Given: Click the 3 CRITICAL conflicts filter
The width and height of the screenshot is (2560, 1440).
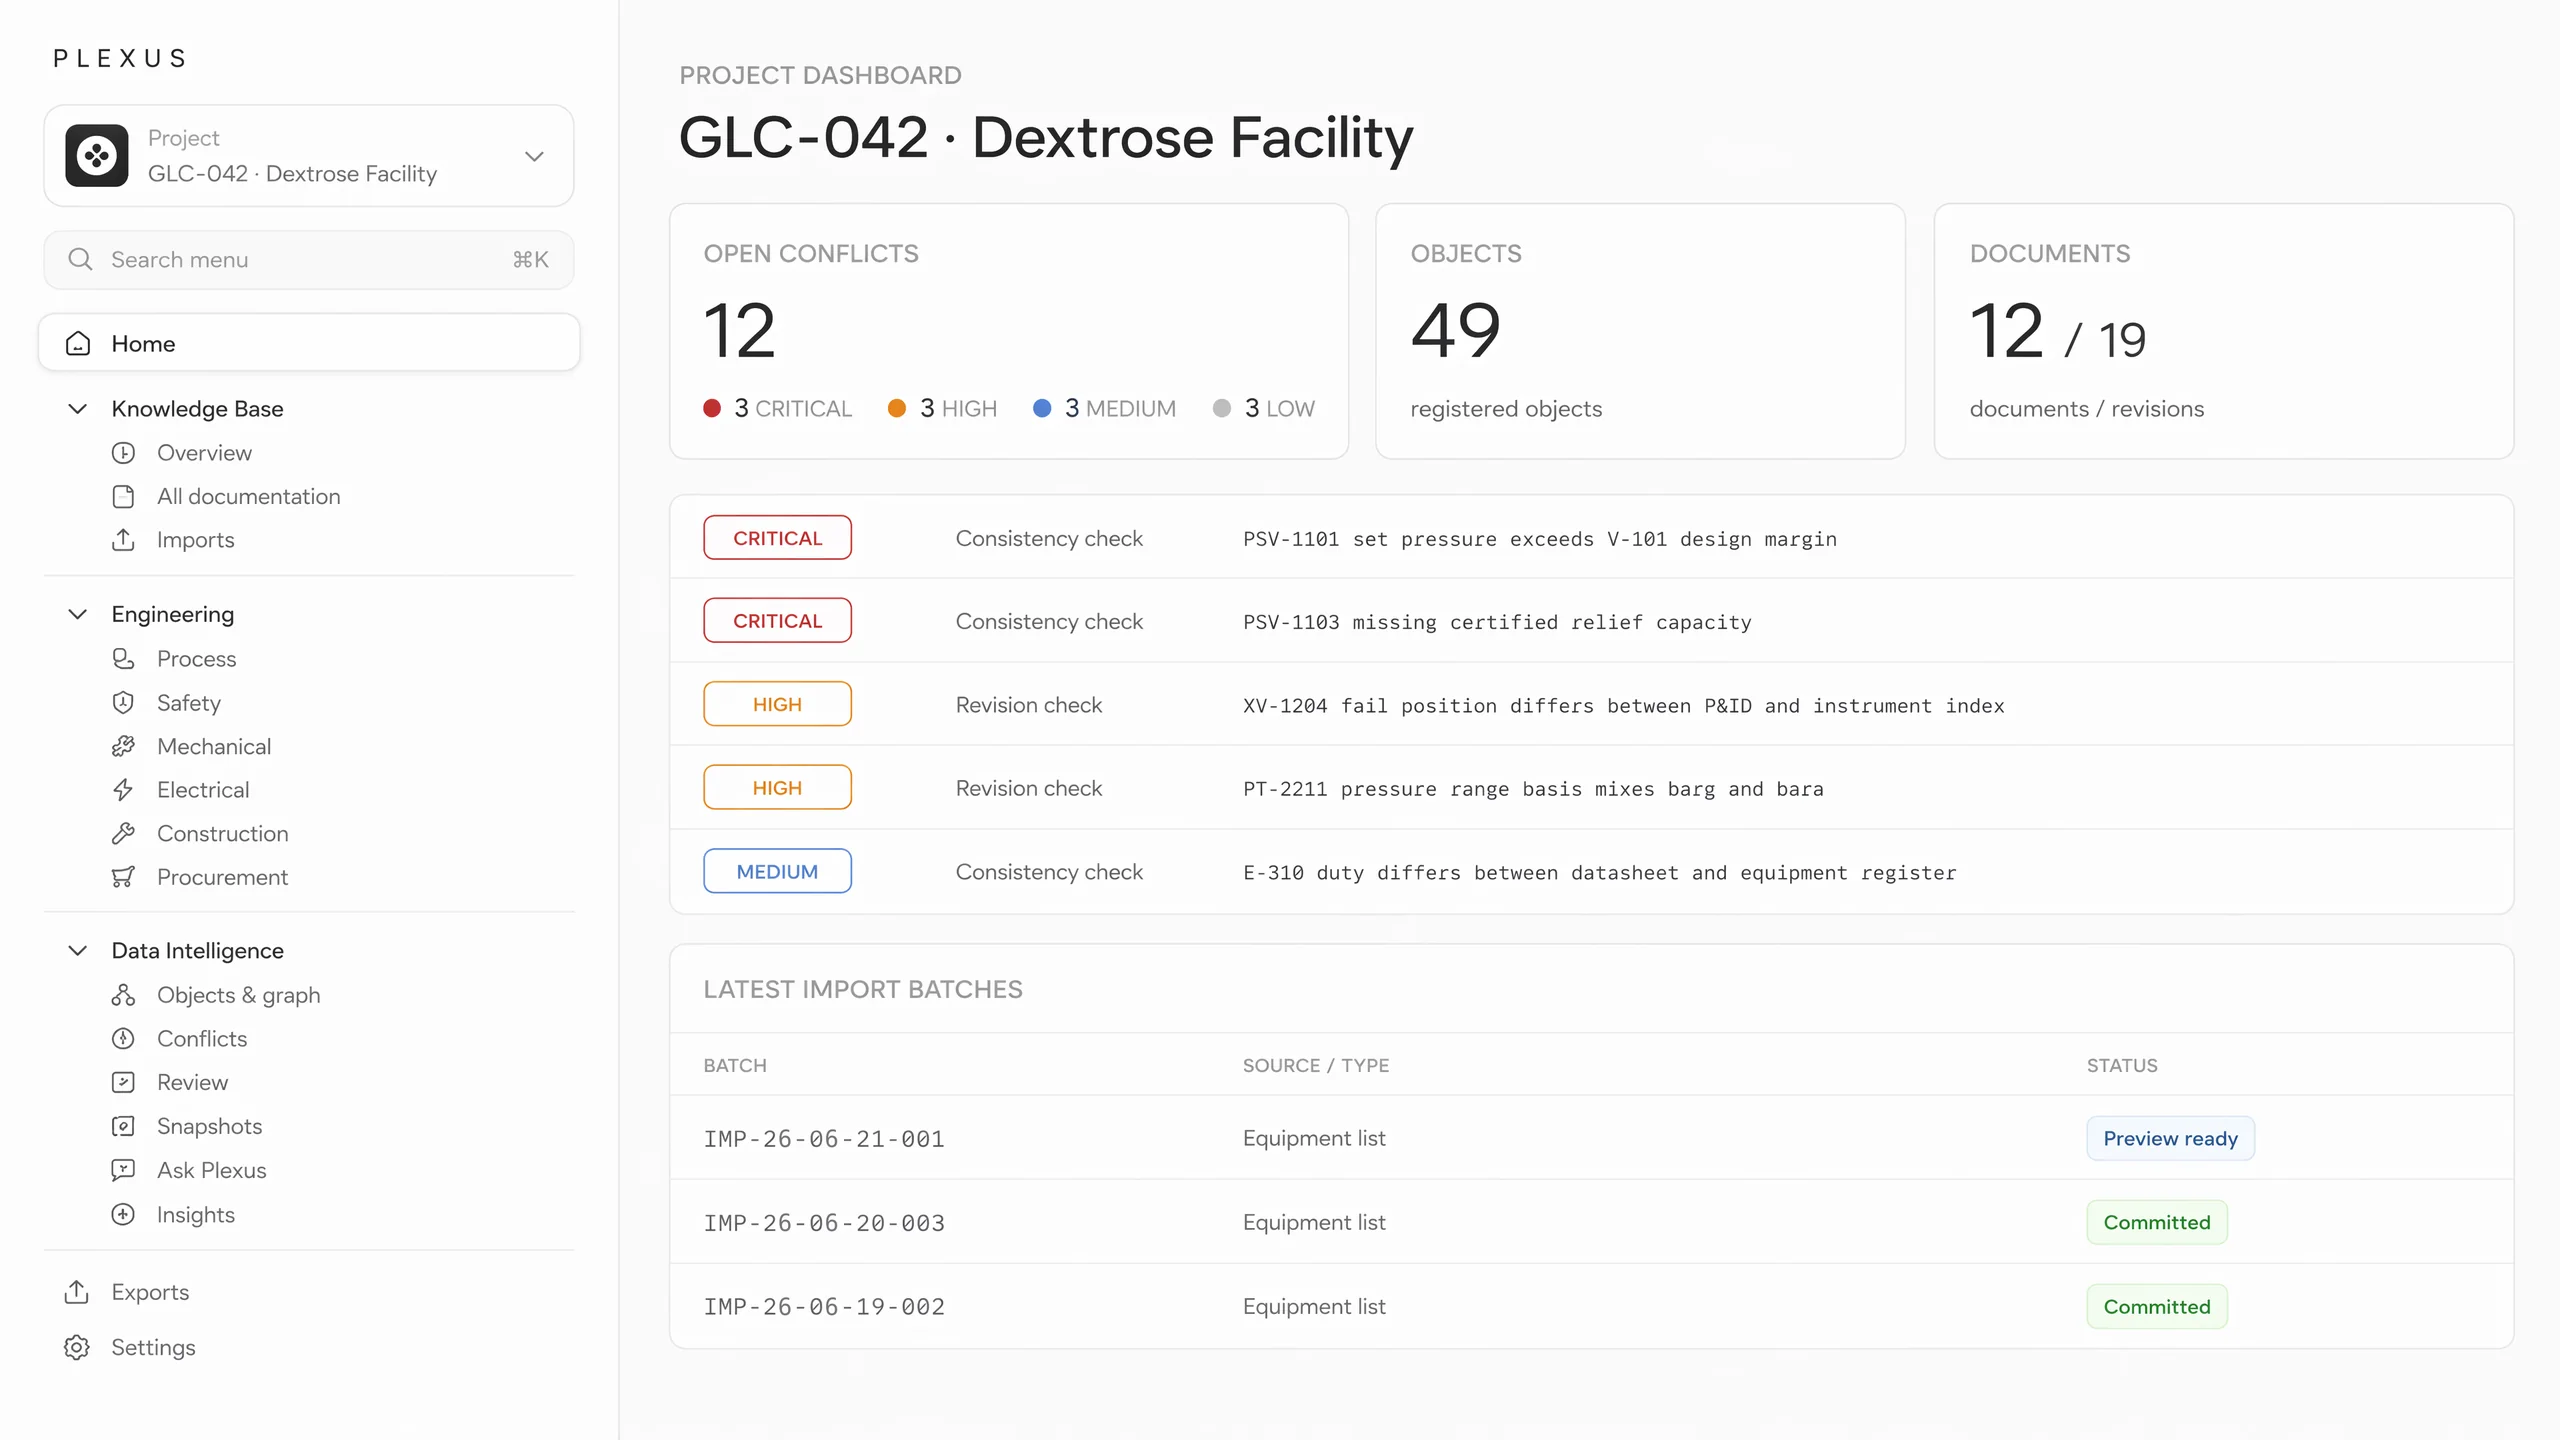Looking at the screenshot, I should (x=778, y=409).
